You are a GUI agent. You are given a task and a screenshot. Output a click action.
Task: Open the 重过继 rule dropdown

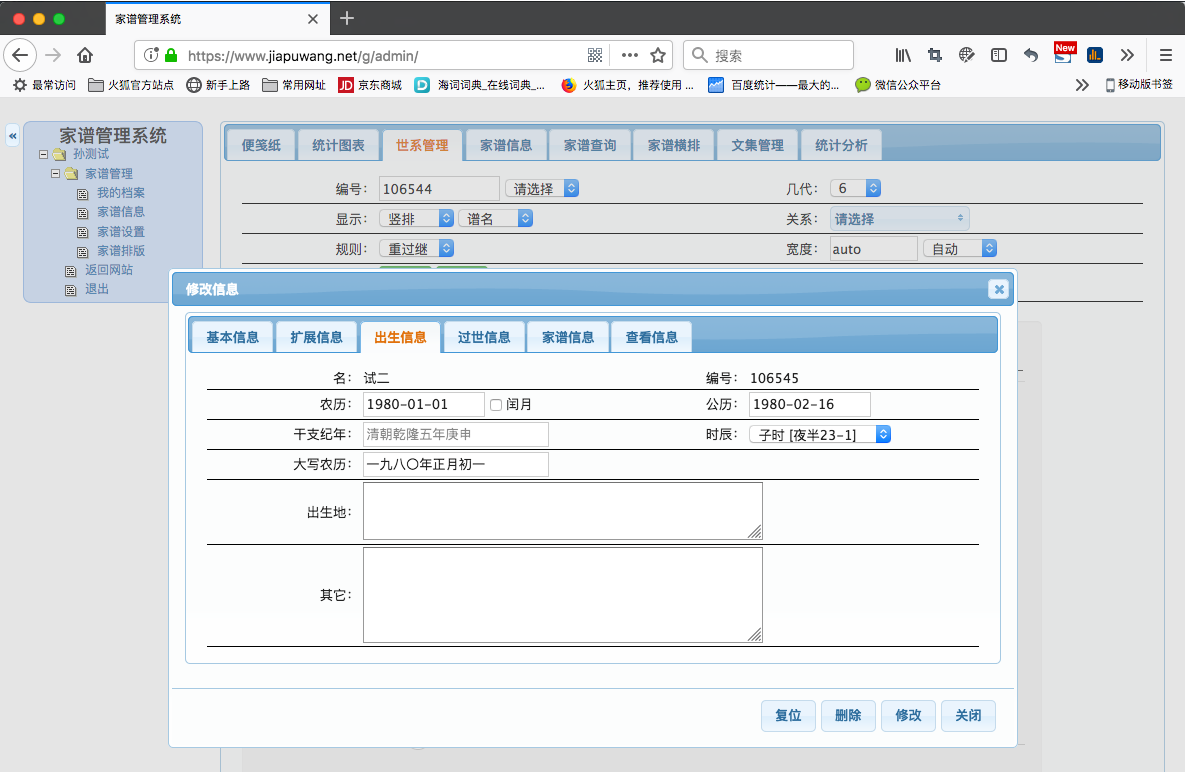coord(416,249)
